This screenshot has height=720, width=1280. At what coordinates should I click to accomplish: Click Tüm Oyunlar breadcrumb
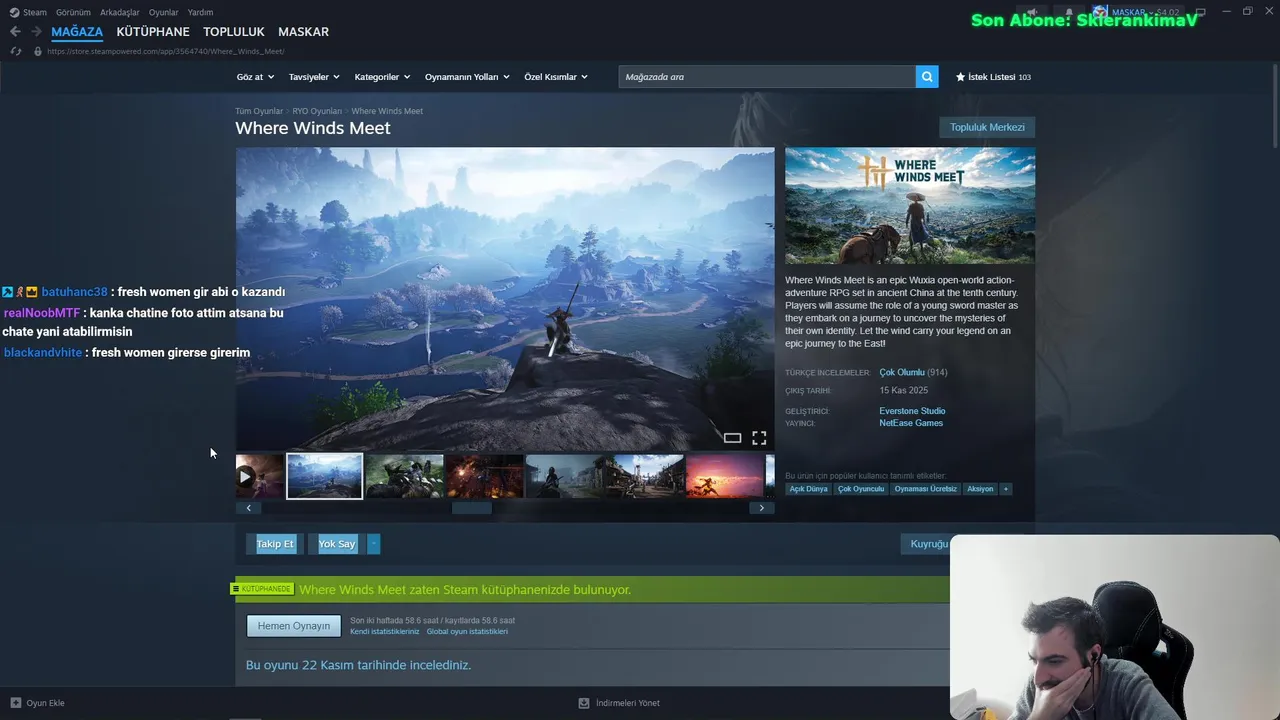tap(259, 111)
